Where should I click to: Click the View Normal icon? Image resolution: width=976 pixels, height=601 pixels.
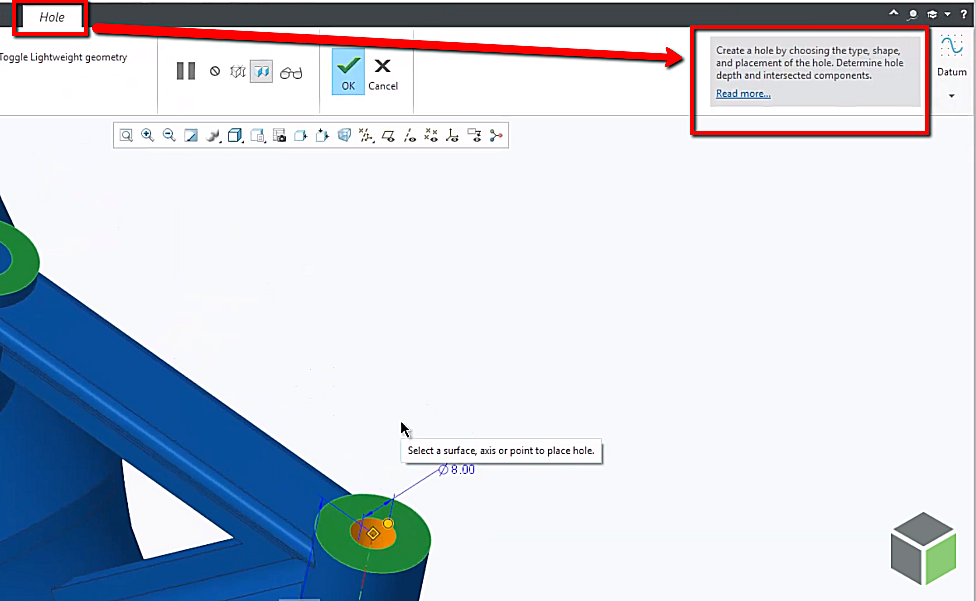pyautogui.click(x=301, y=136)
